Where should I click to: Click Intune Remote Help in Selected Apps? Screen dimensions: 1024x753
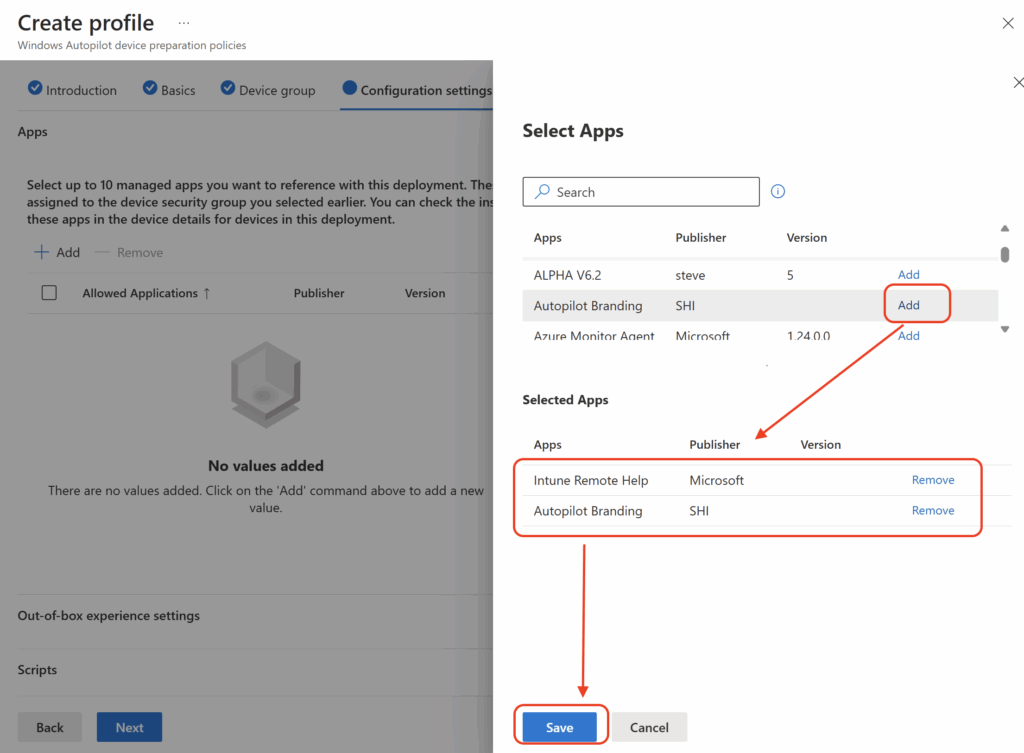590,480
